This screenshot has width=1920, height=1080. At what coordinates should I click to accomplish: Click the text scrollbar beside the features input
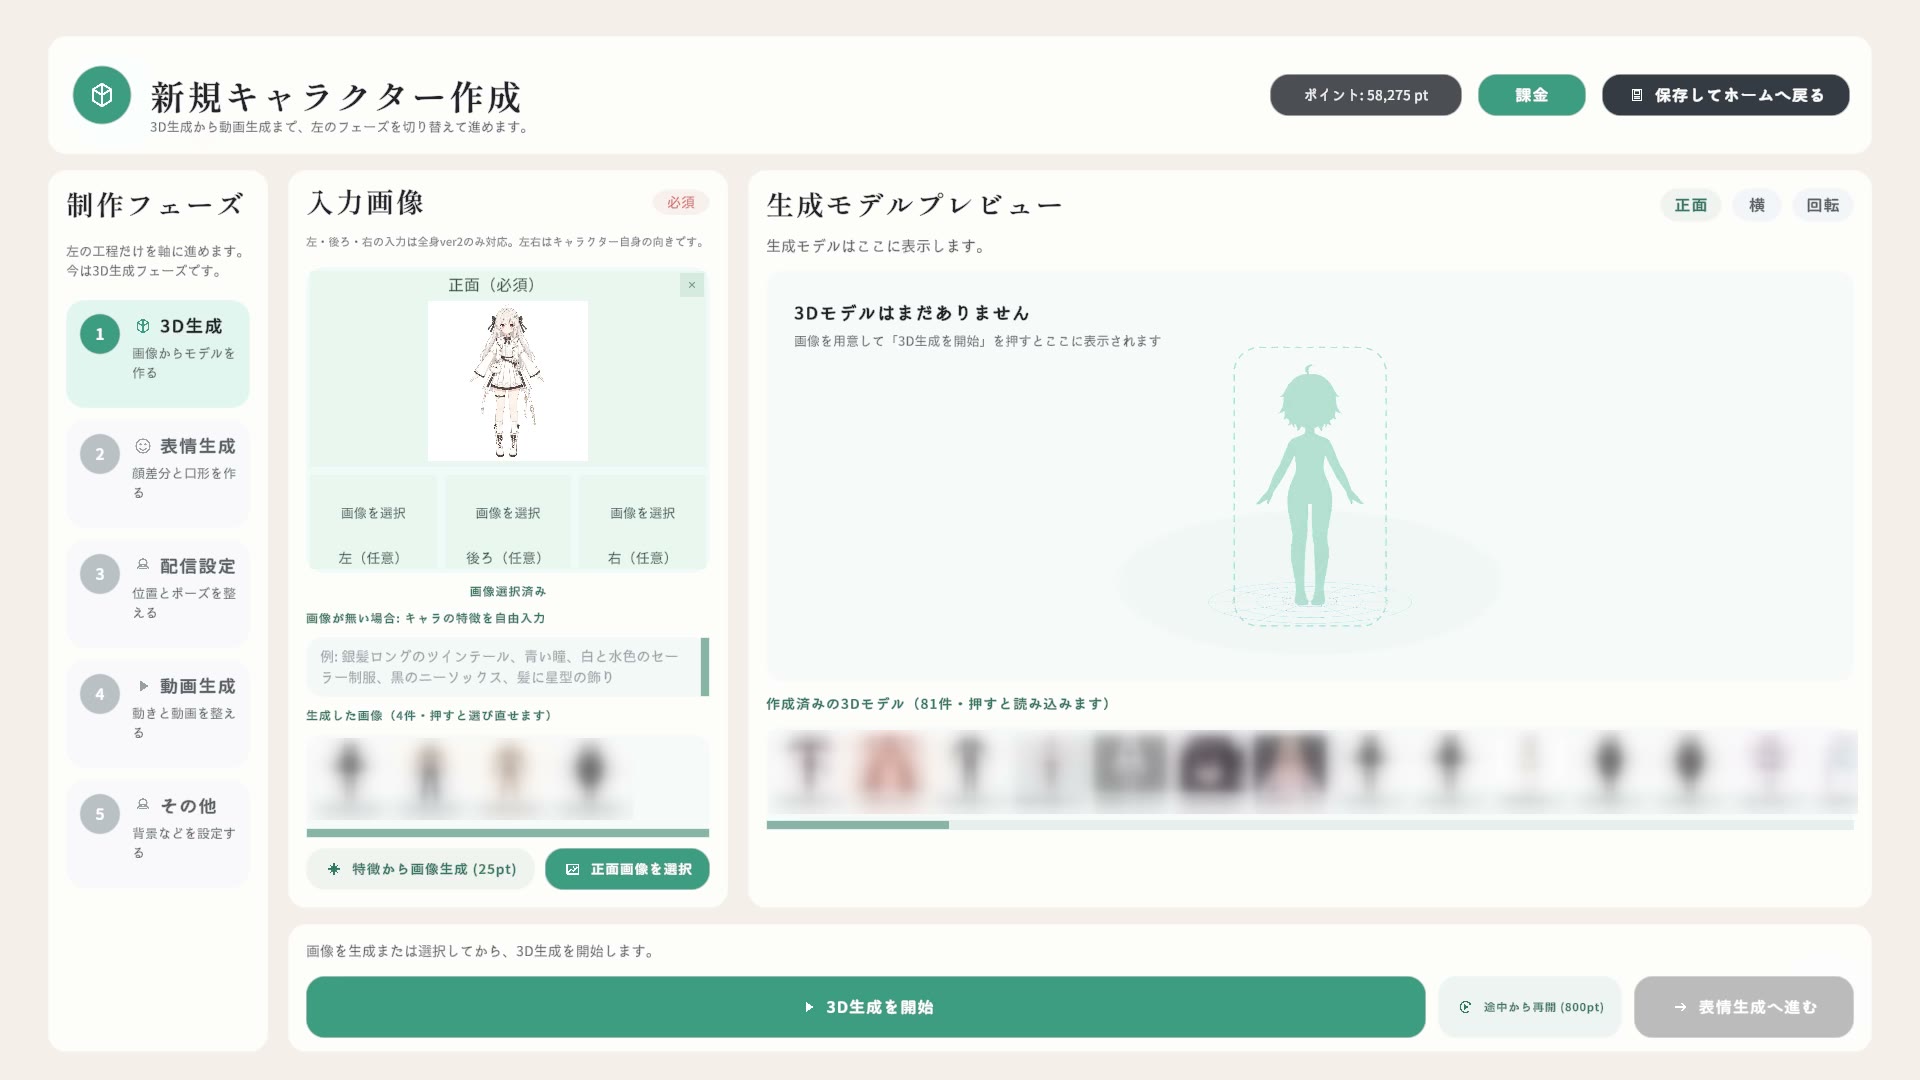click(705, 667)
